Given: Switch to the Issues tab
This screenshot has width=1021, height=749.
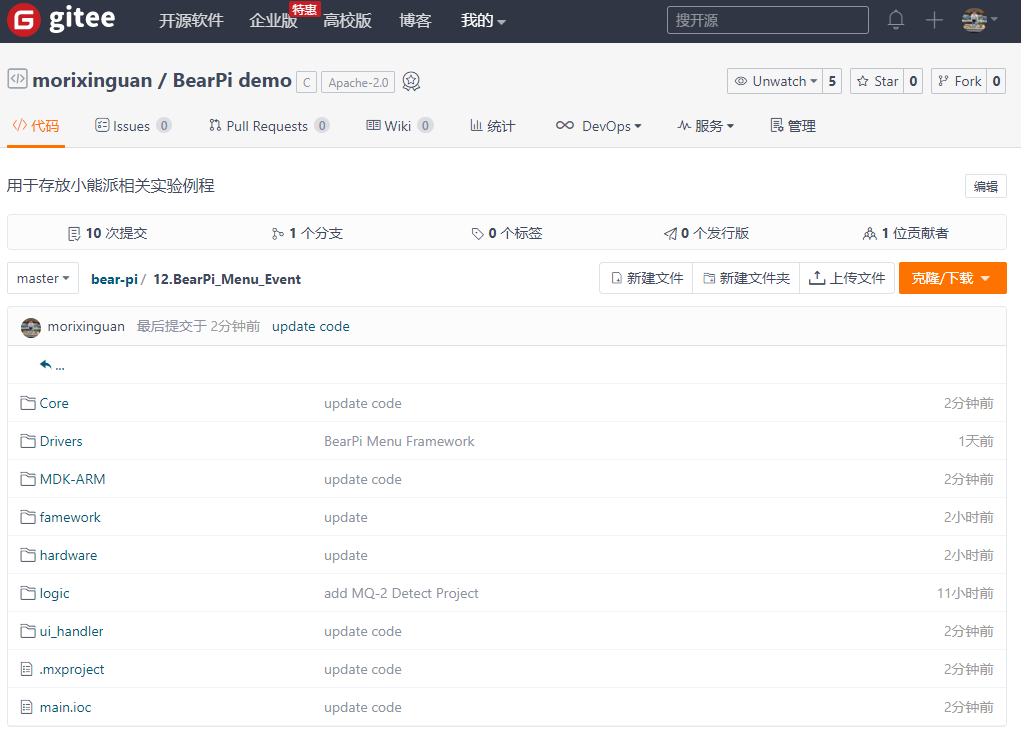Looking at the screenshot, I should pos(133,126).
